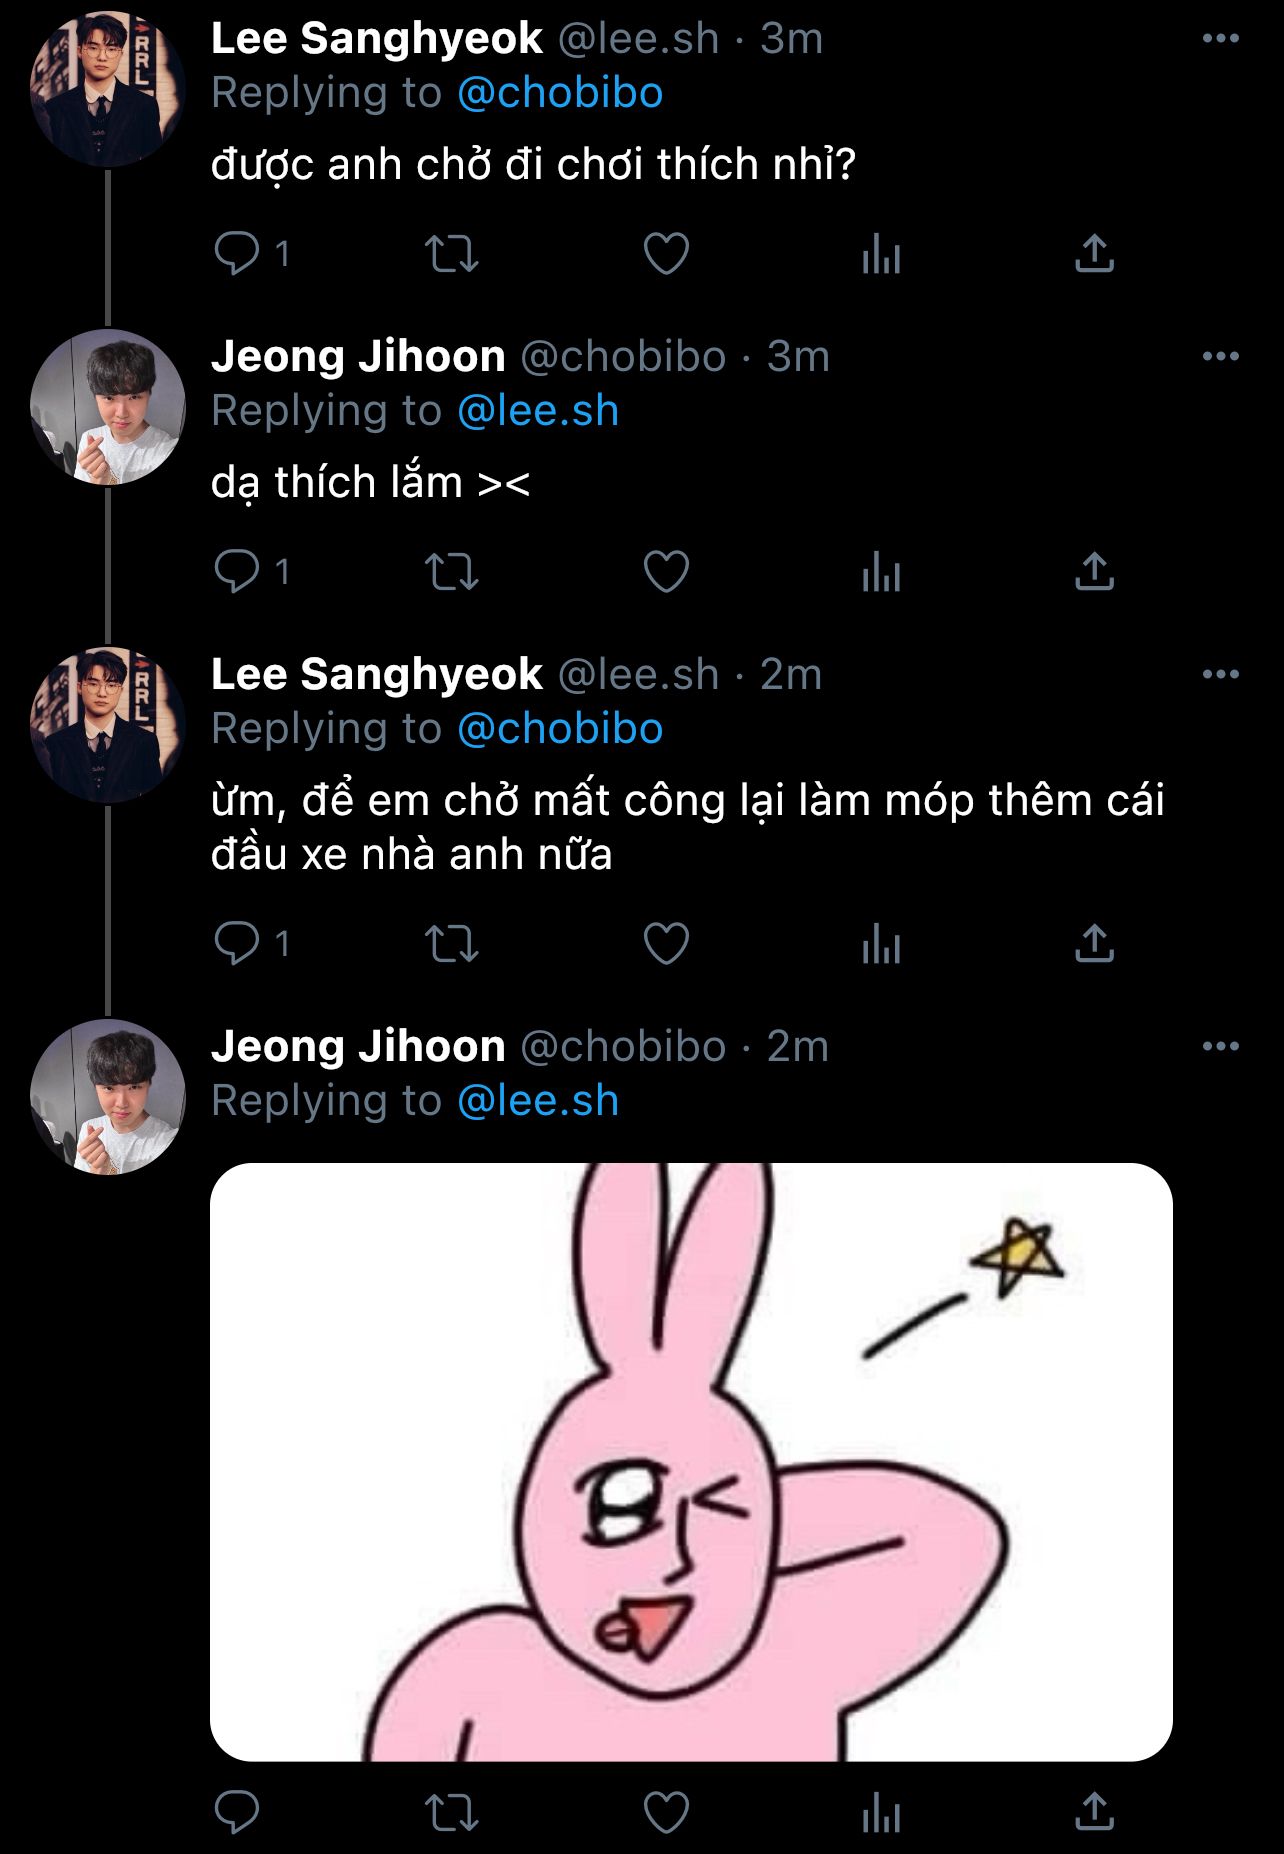Open the @lee.sh mention above rabbit image
This screenshot has height=1854, width=1284.
[538, 1101]
